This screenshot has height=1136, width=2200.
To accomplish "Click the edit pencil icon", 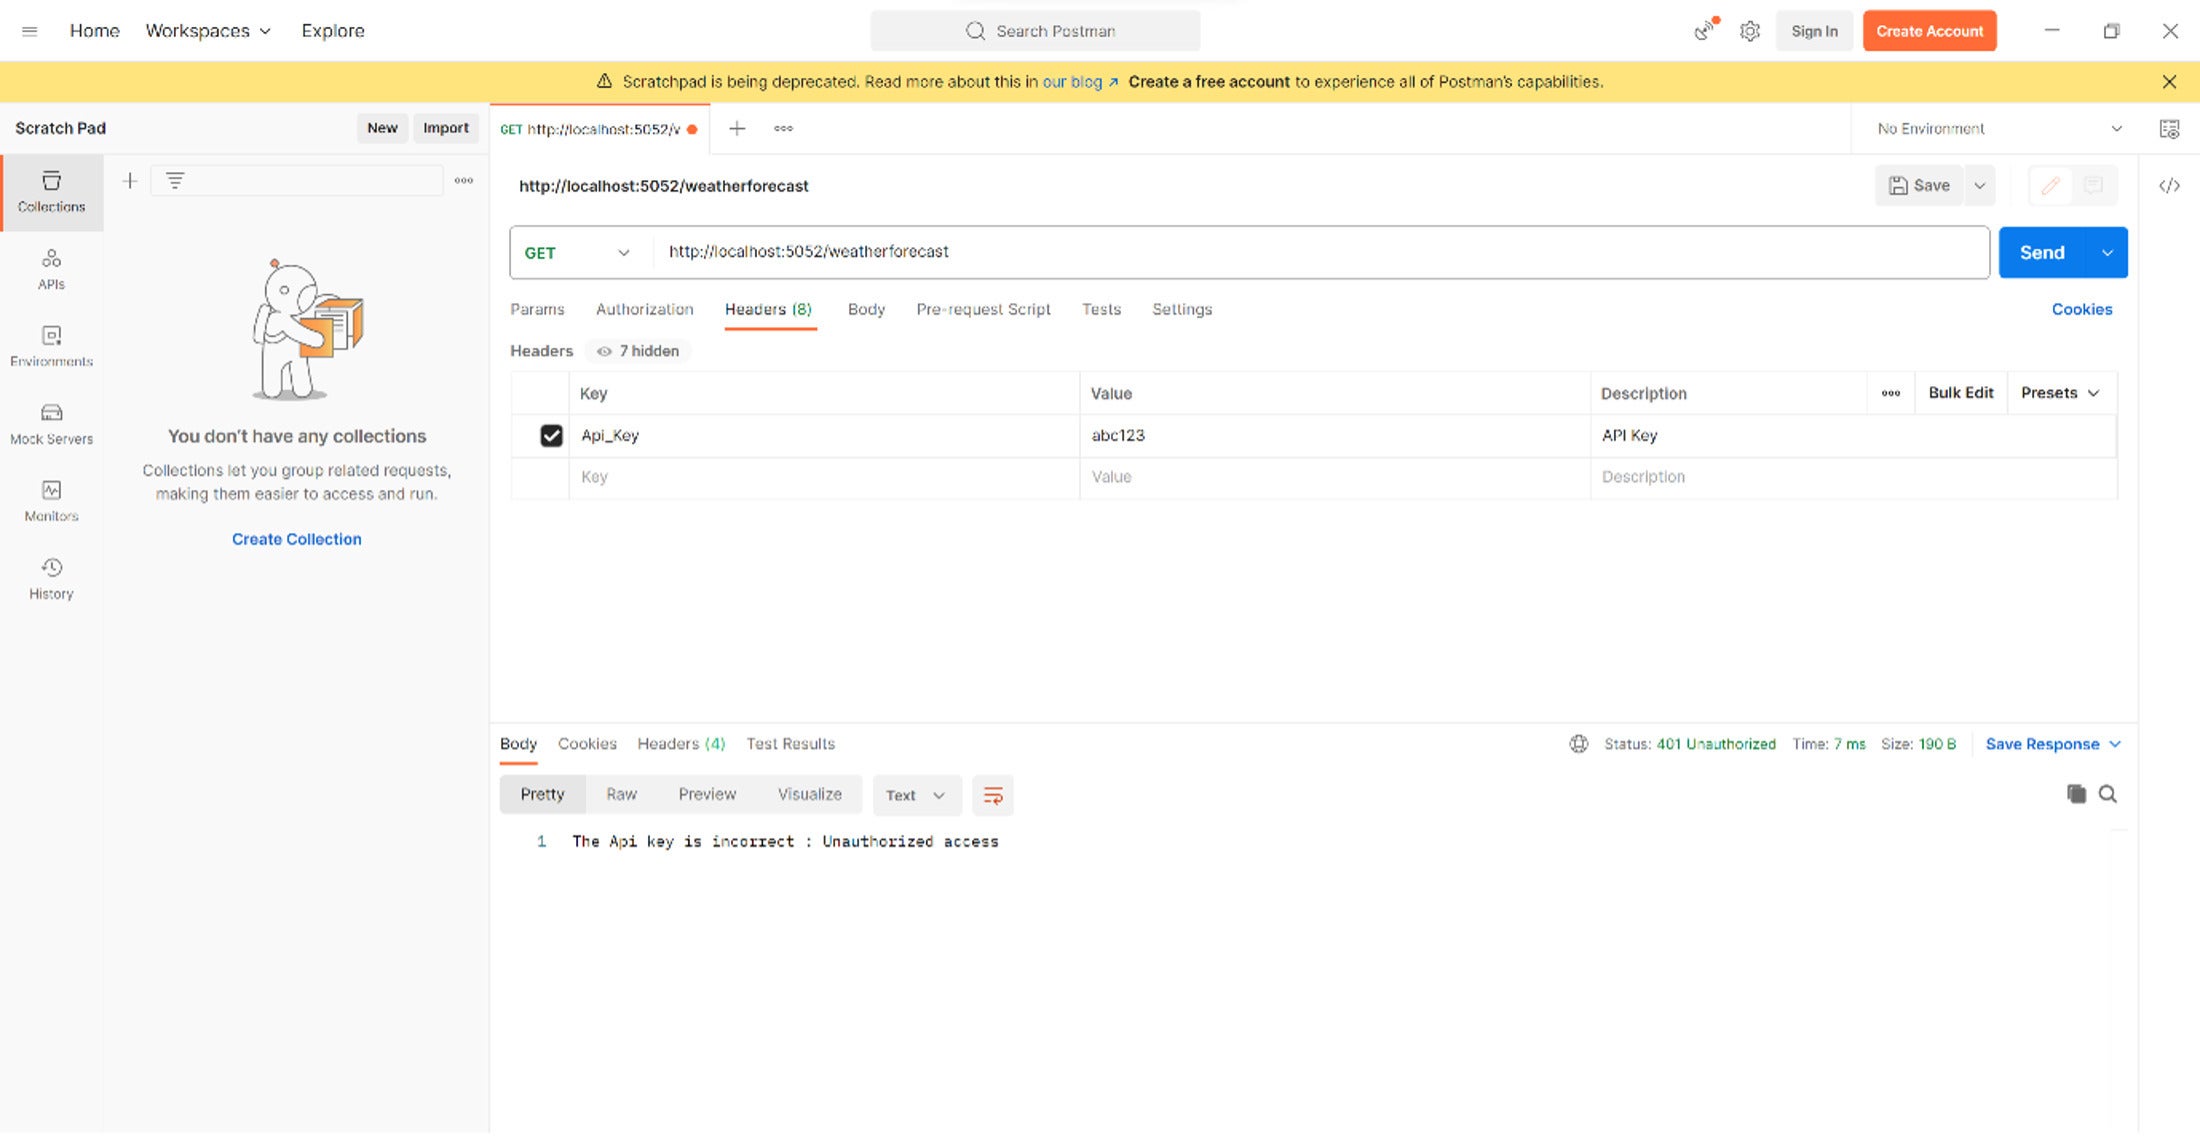I will point(2050,186).
